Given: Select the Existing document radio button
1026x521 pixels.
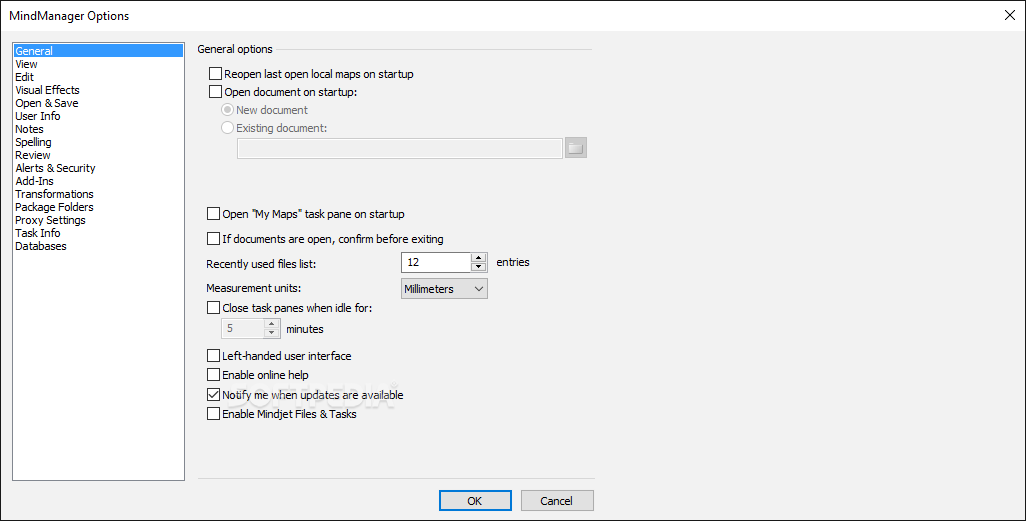Looking at the screenshot, I should tap(227, 128).
